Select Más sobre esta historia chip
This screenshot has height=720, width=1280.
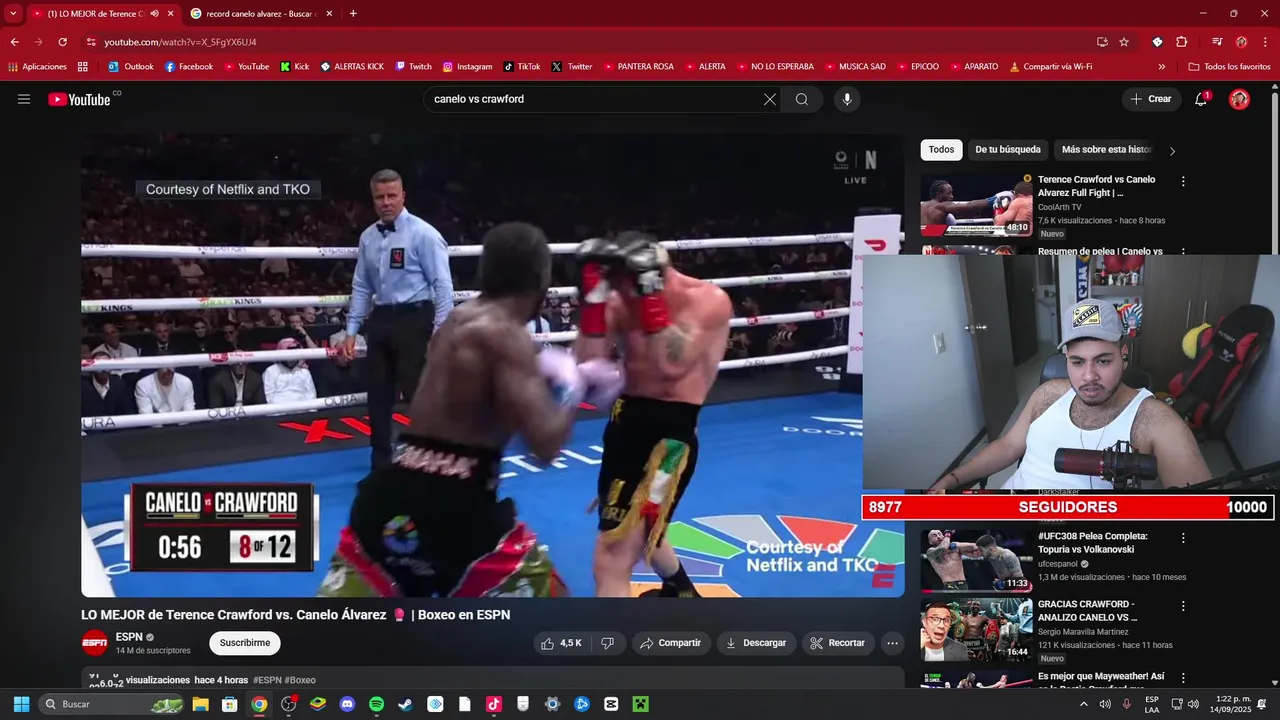(x=1106, y=150)
